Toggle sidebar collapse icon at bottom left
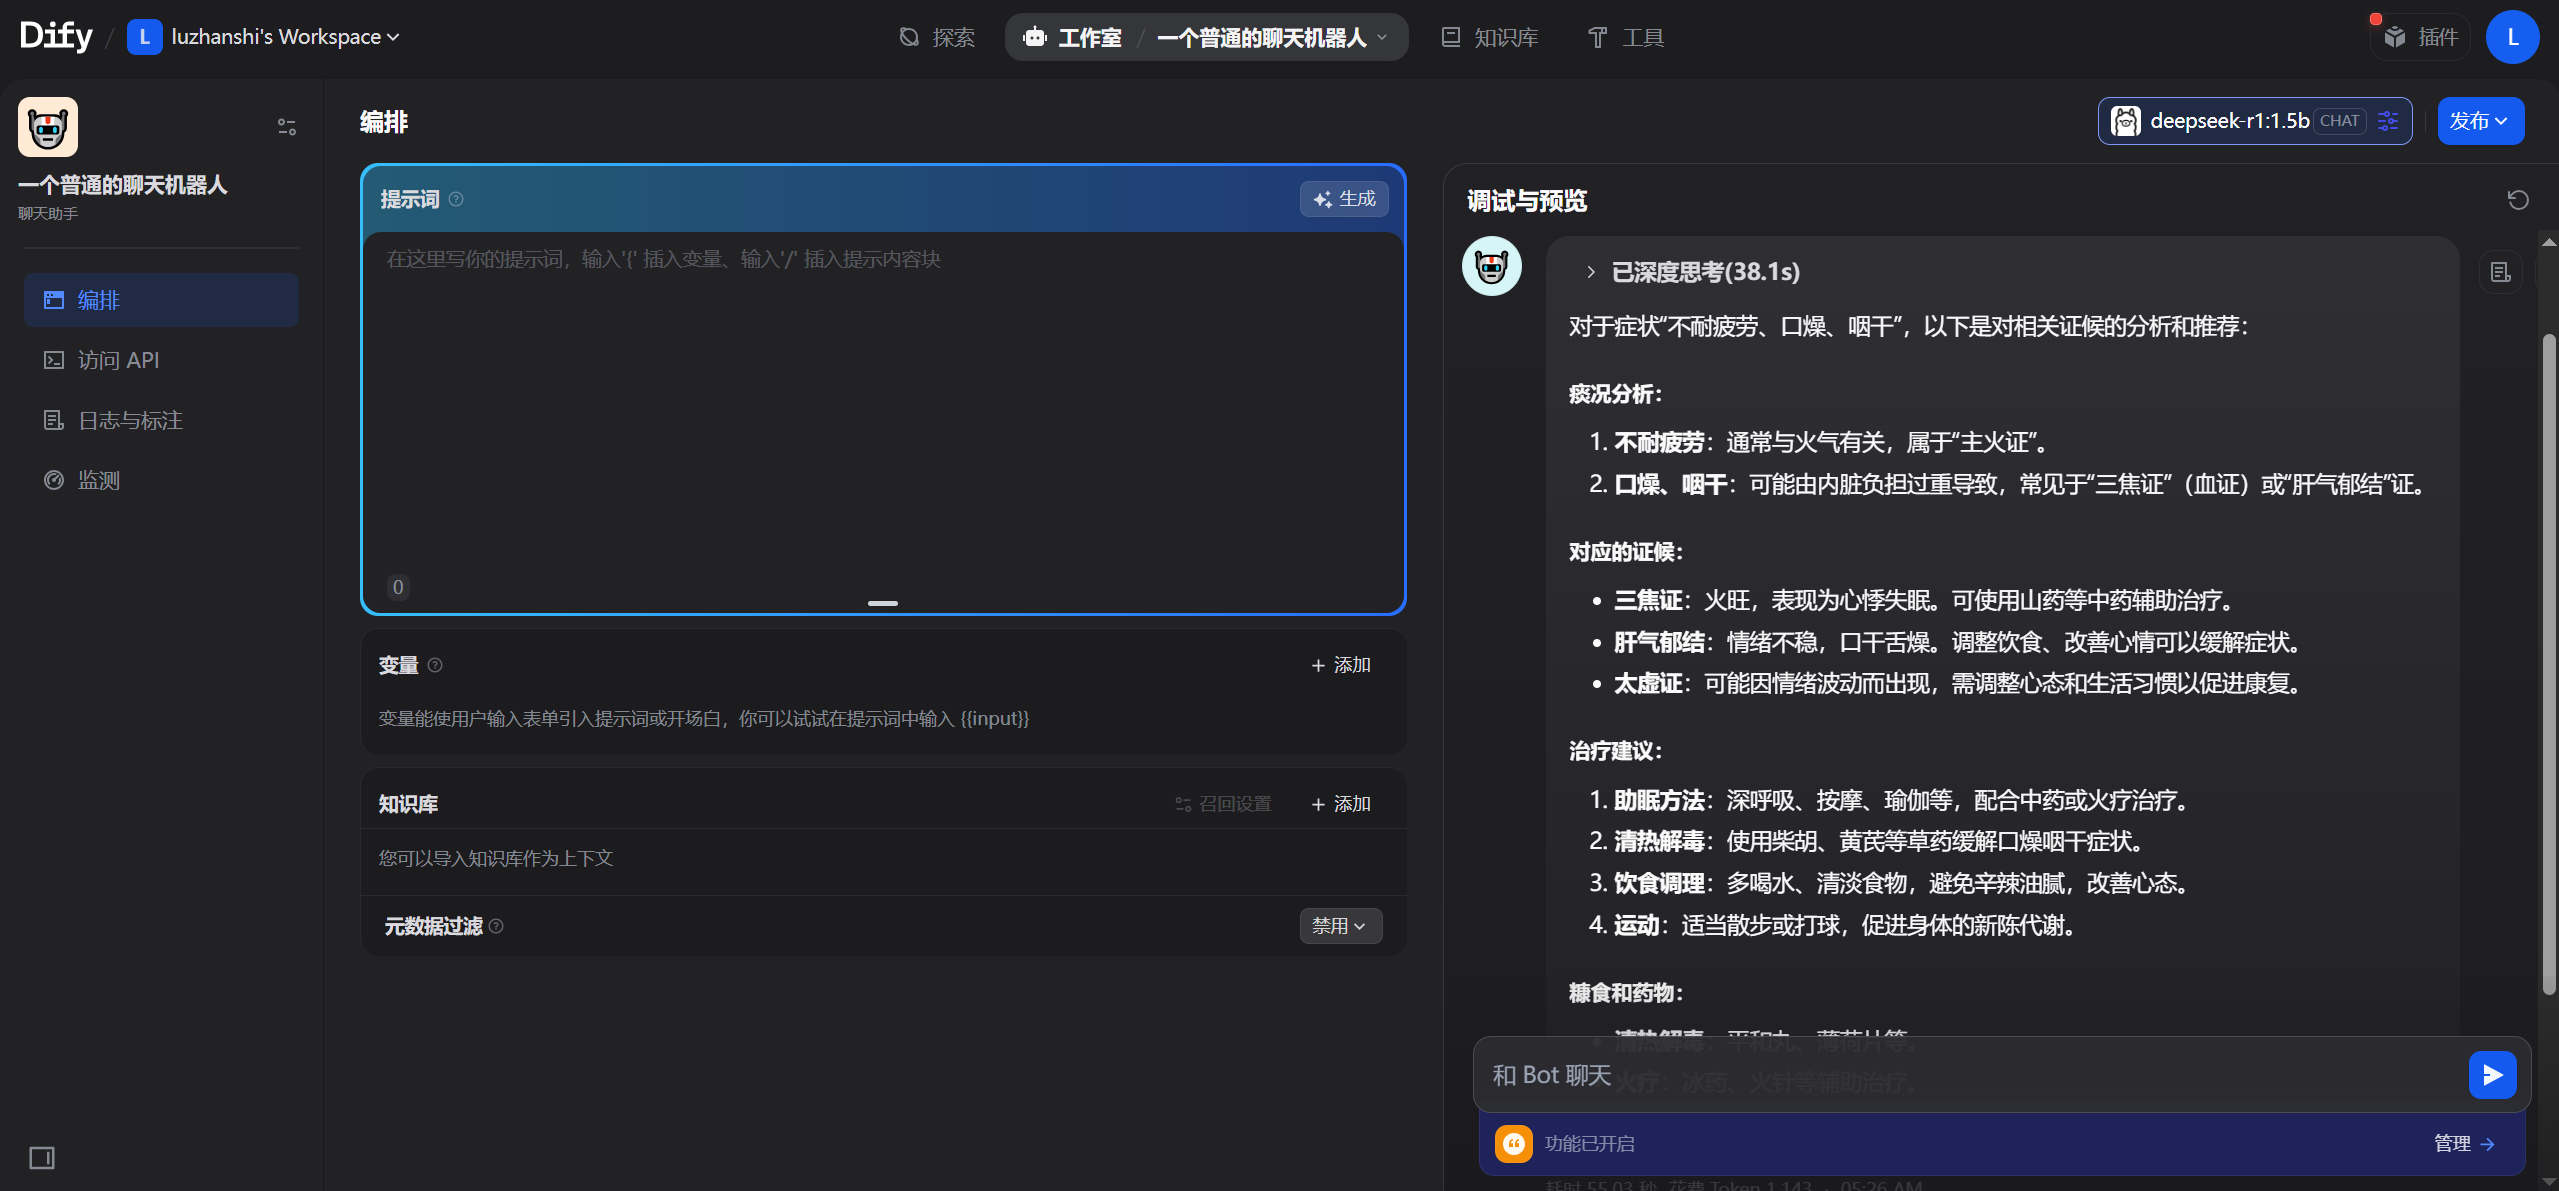This screenshot has height=1191, width=2559. click(x=42, y=1158)
